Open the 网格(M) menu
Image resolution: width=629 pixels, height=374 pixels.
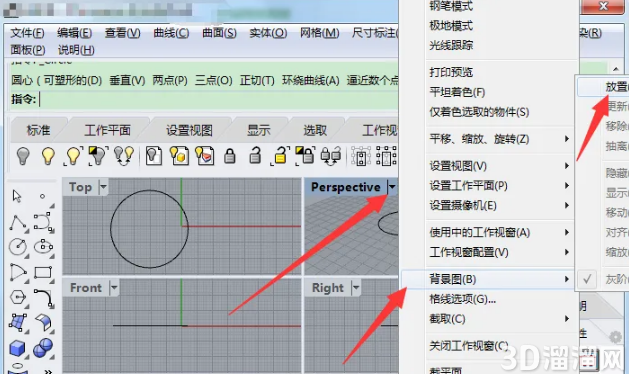click(319, 33)
